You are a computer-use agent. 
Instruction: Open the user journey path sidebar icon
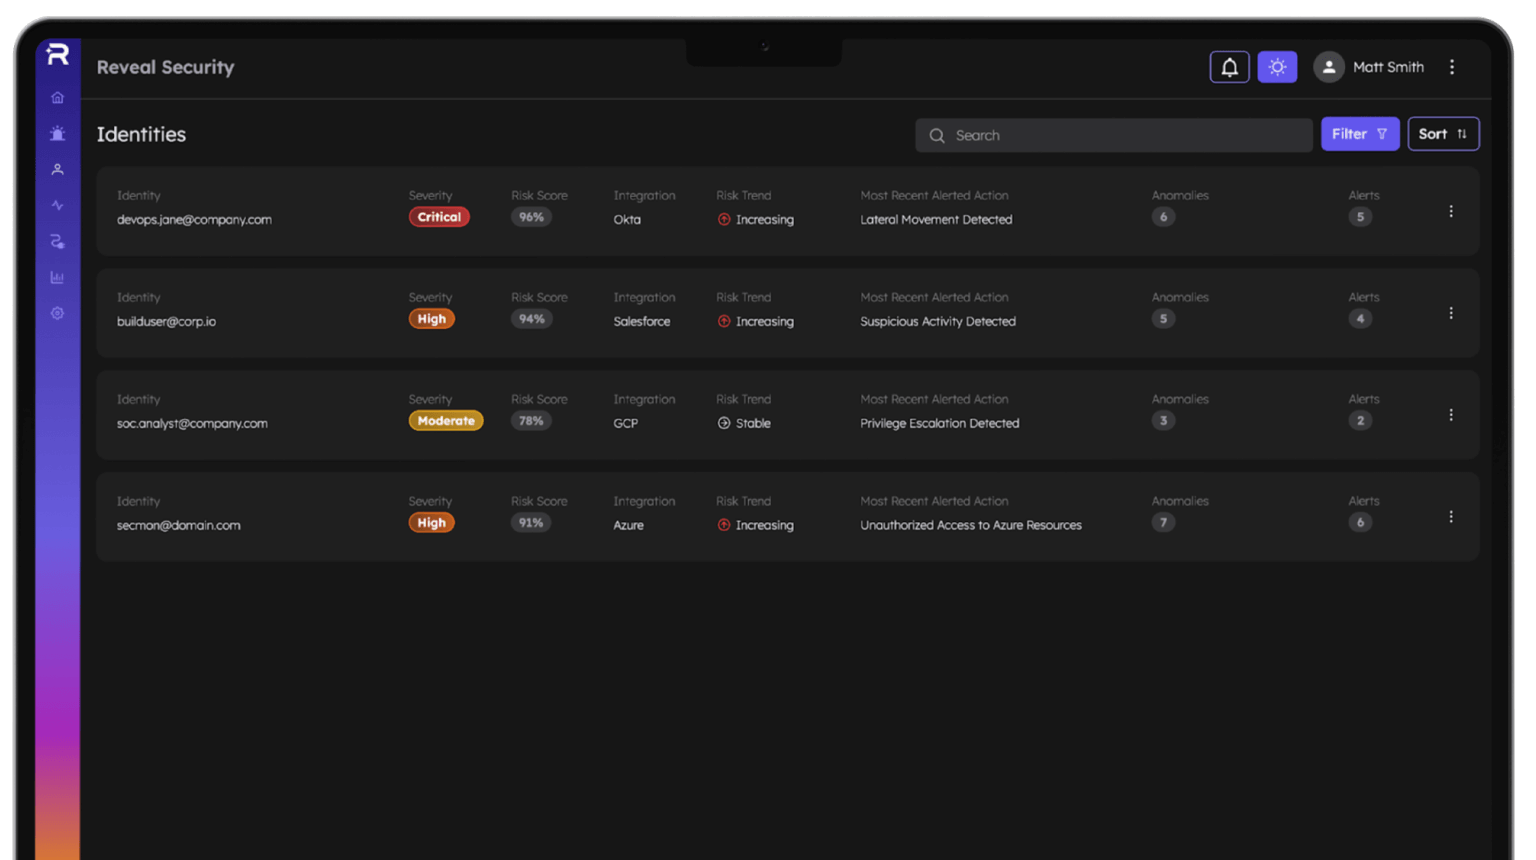[x=58, y=242]
